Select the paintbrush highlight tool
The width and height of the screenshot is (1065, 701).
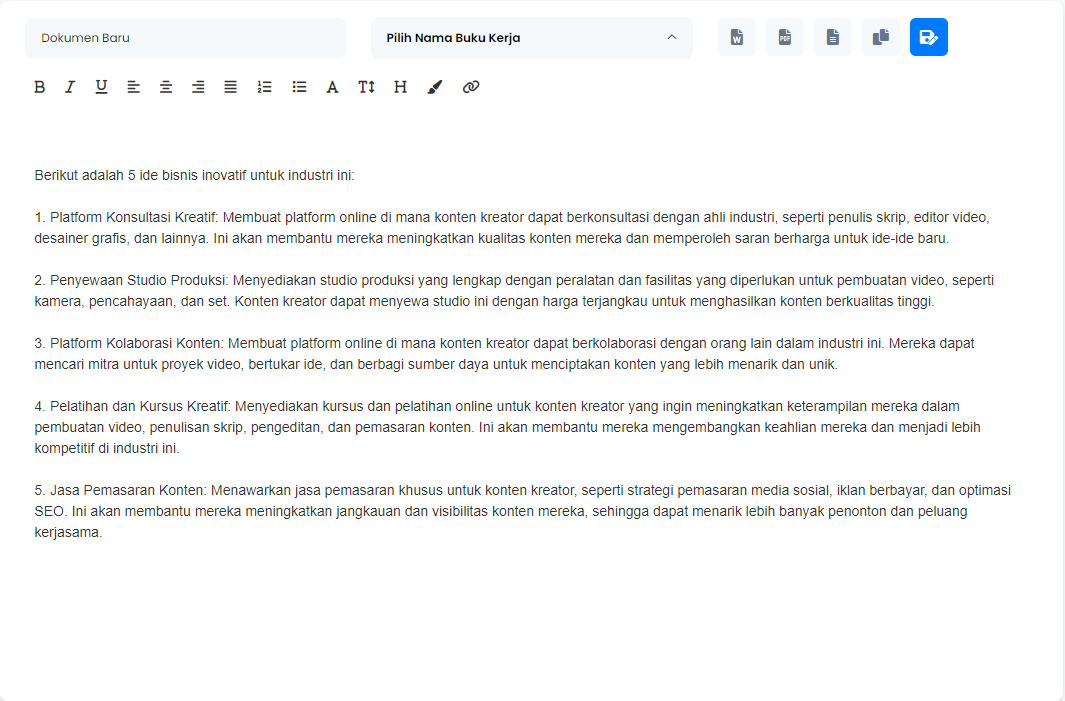point(434,87)
